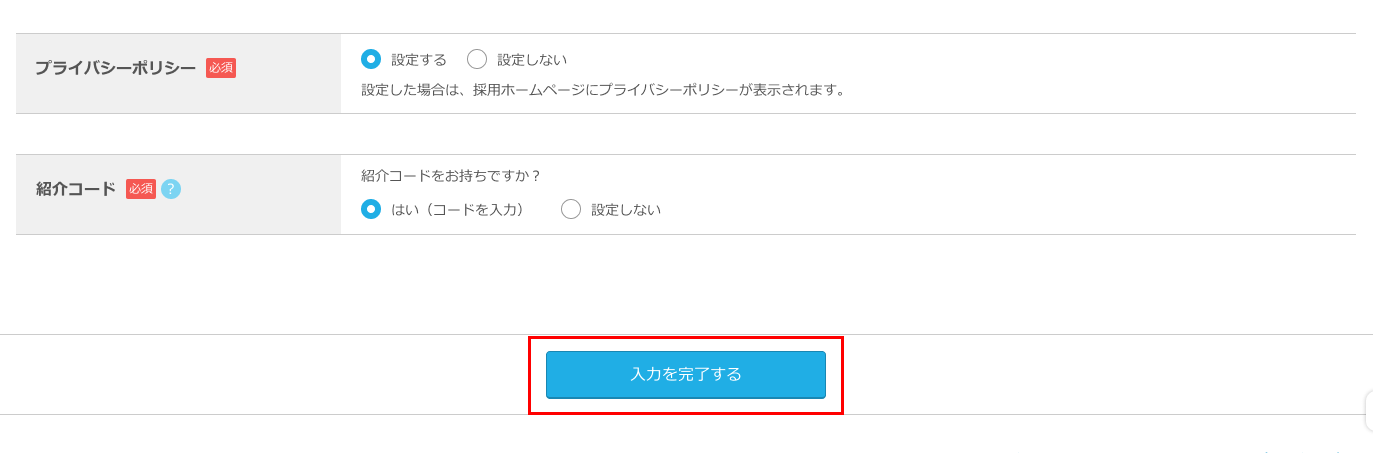This screenshot has height=453, width=1373.
Task: Click 設定しない label text in 紹介コード row
Action: [x=626, y=210]
